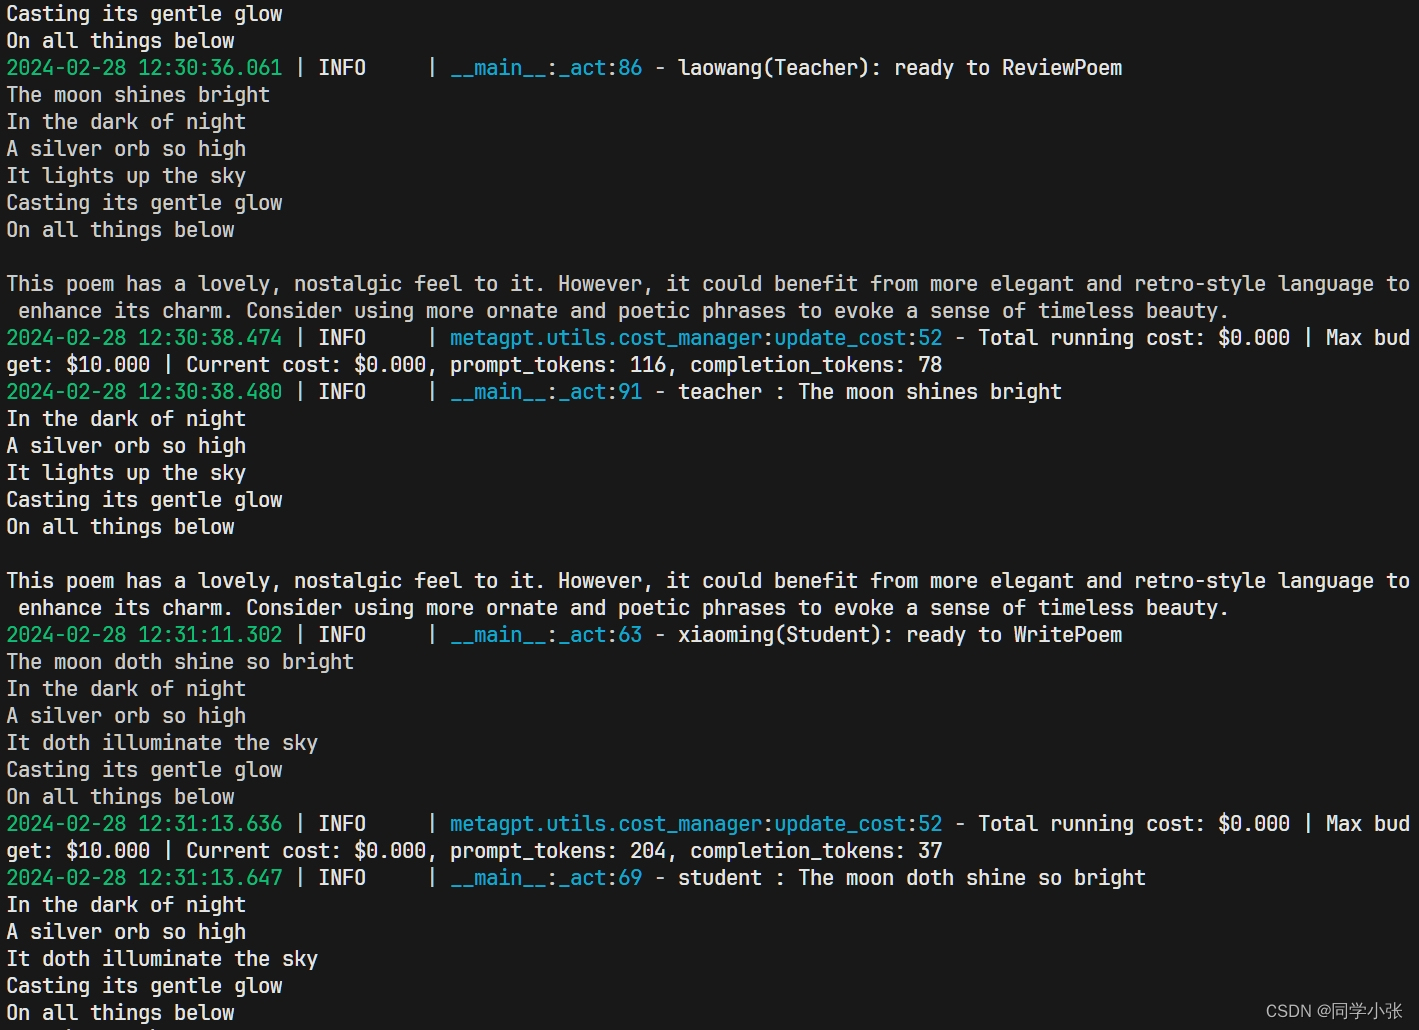Click the timestamp 2024-02-28 12:31:13.647
This screenshot has width=1419, height=1030.
click(144, 878)
